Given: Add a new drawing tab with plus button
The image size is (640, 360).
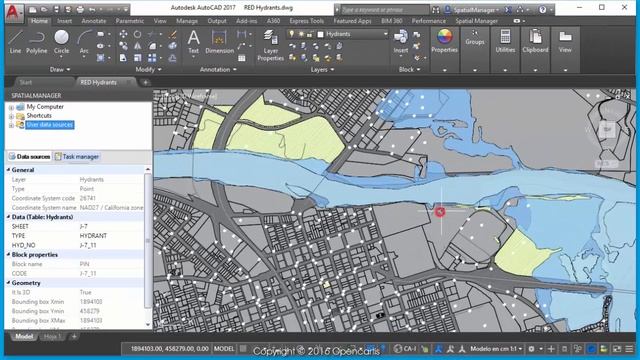Looking at the screenshot, I should click(x=145, y=82).
